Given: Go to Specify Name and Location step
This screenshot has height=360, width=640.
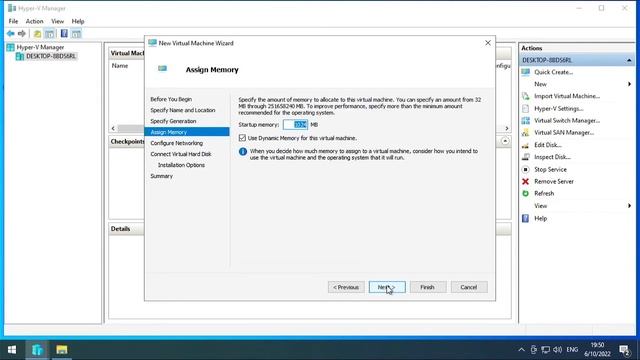Looking at the screenshot, I should click(x=183, y=110).
